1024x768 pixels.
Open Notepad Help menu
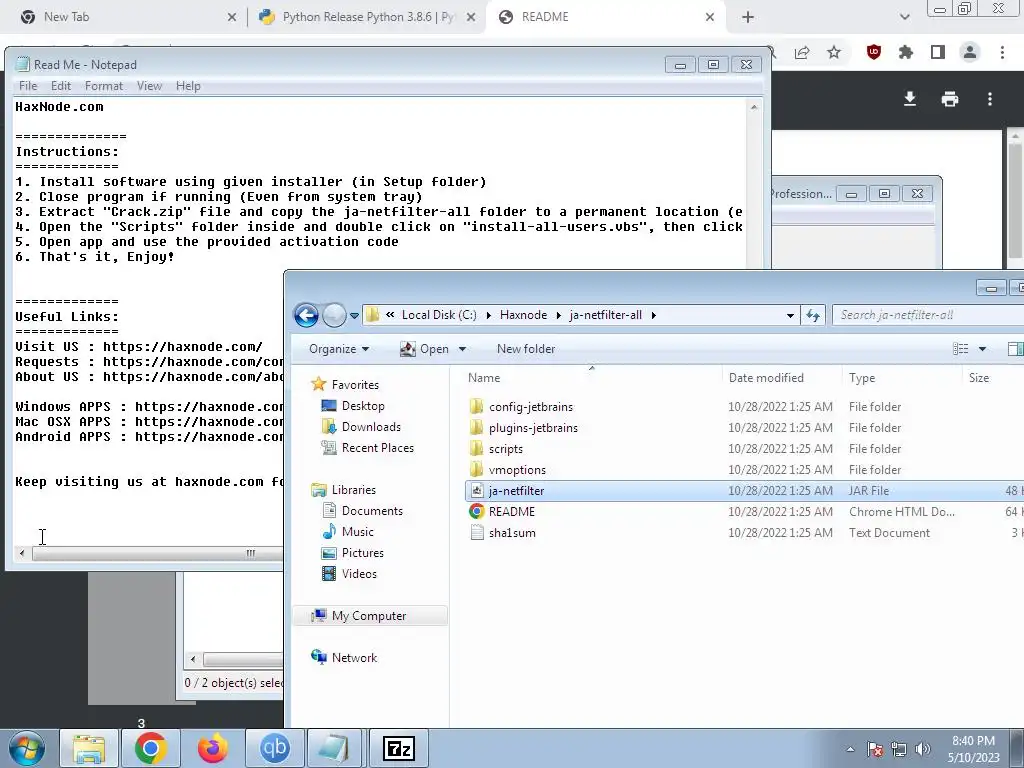(x=188, y=86)
